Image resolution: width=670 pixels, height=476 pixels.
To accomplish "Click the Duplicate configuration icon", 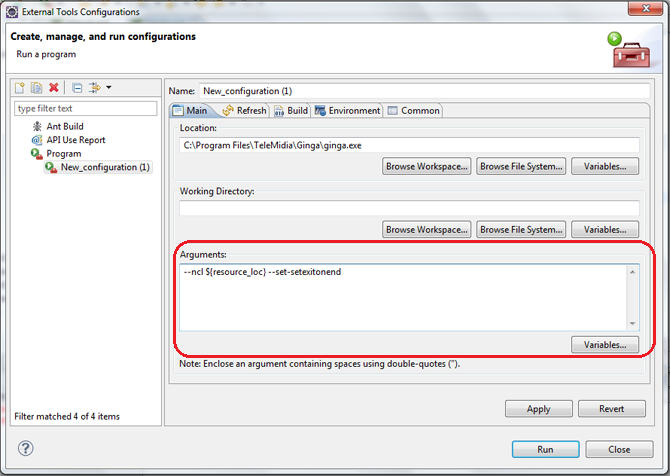I will (37, 89).
